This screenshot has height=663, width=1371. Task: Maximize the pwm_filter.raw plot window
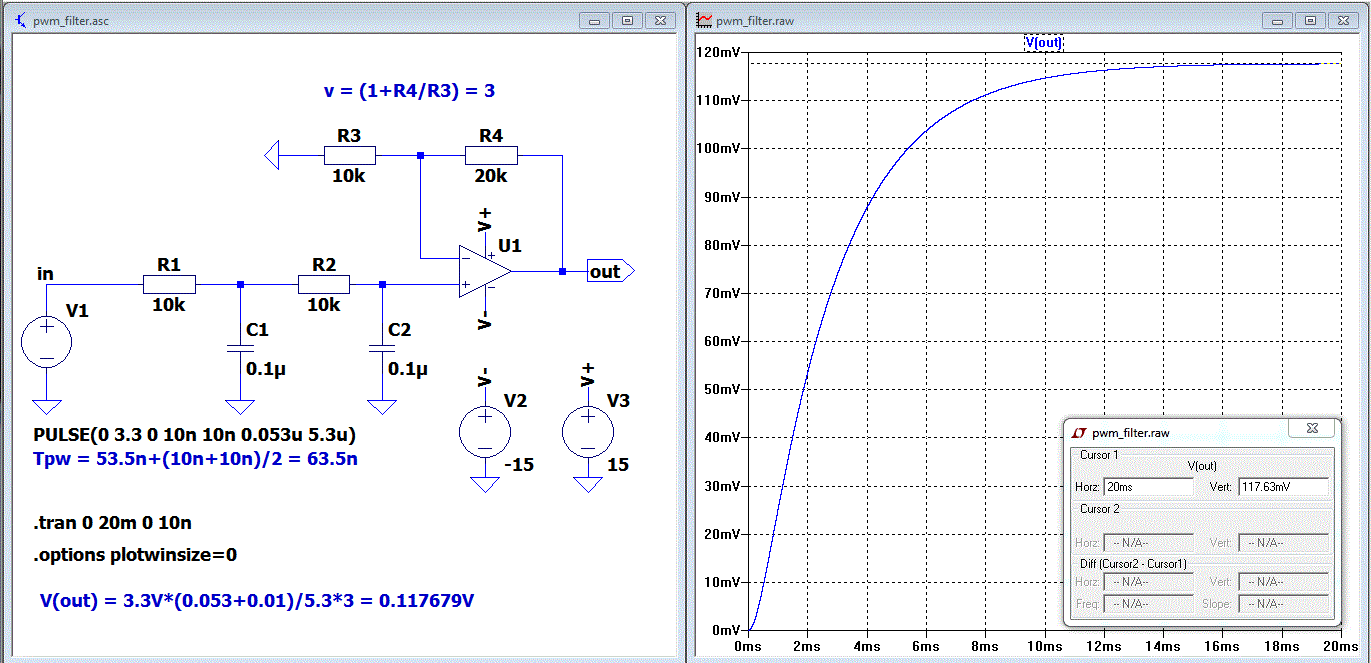tap(1310, 20)
